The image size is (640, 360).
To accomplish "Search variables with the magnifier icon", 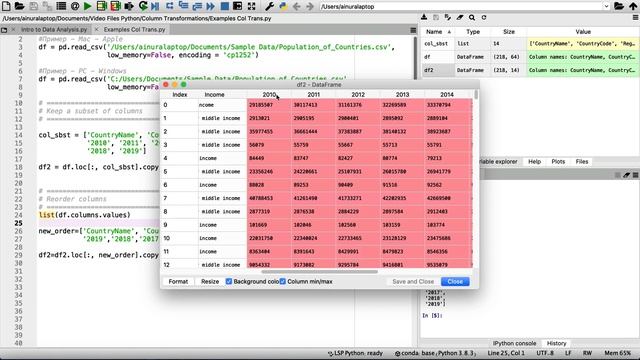I will pos(472,18).
